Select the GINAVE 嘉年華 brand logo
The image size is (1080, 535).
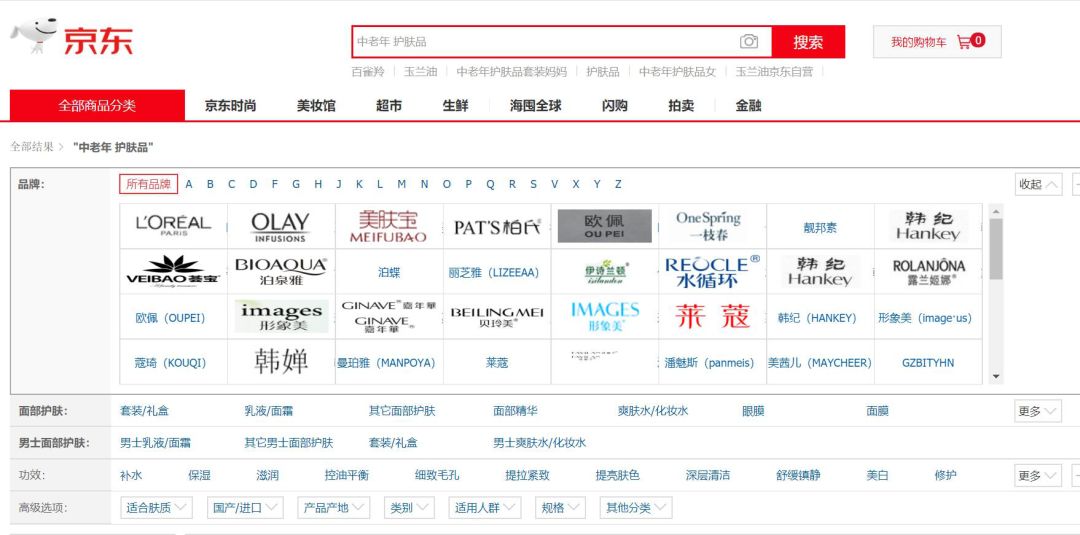[x=388, y=317]
